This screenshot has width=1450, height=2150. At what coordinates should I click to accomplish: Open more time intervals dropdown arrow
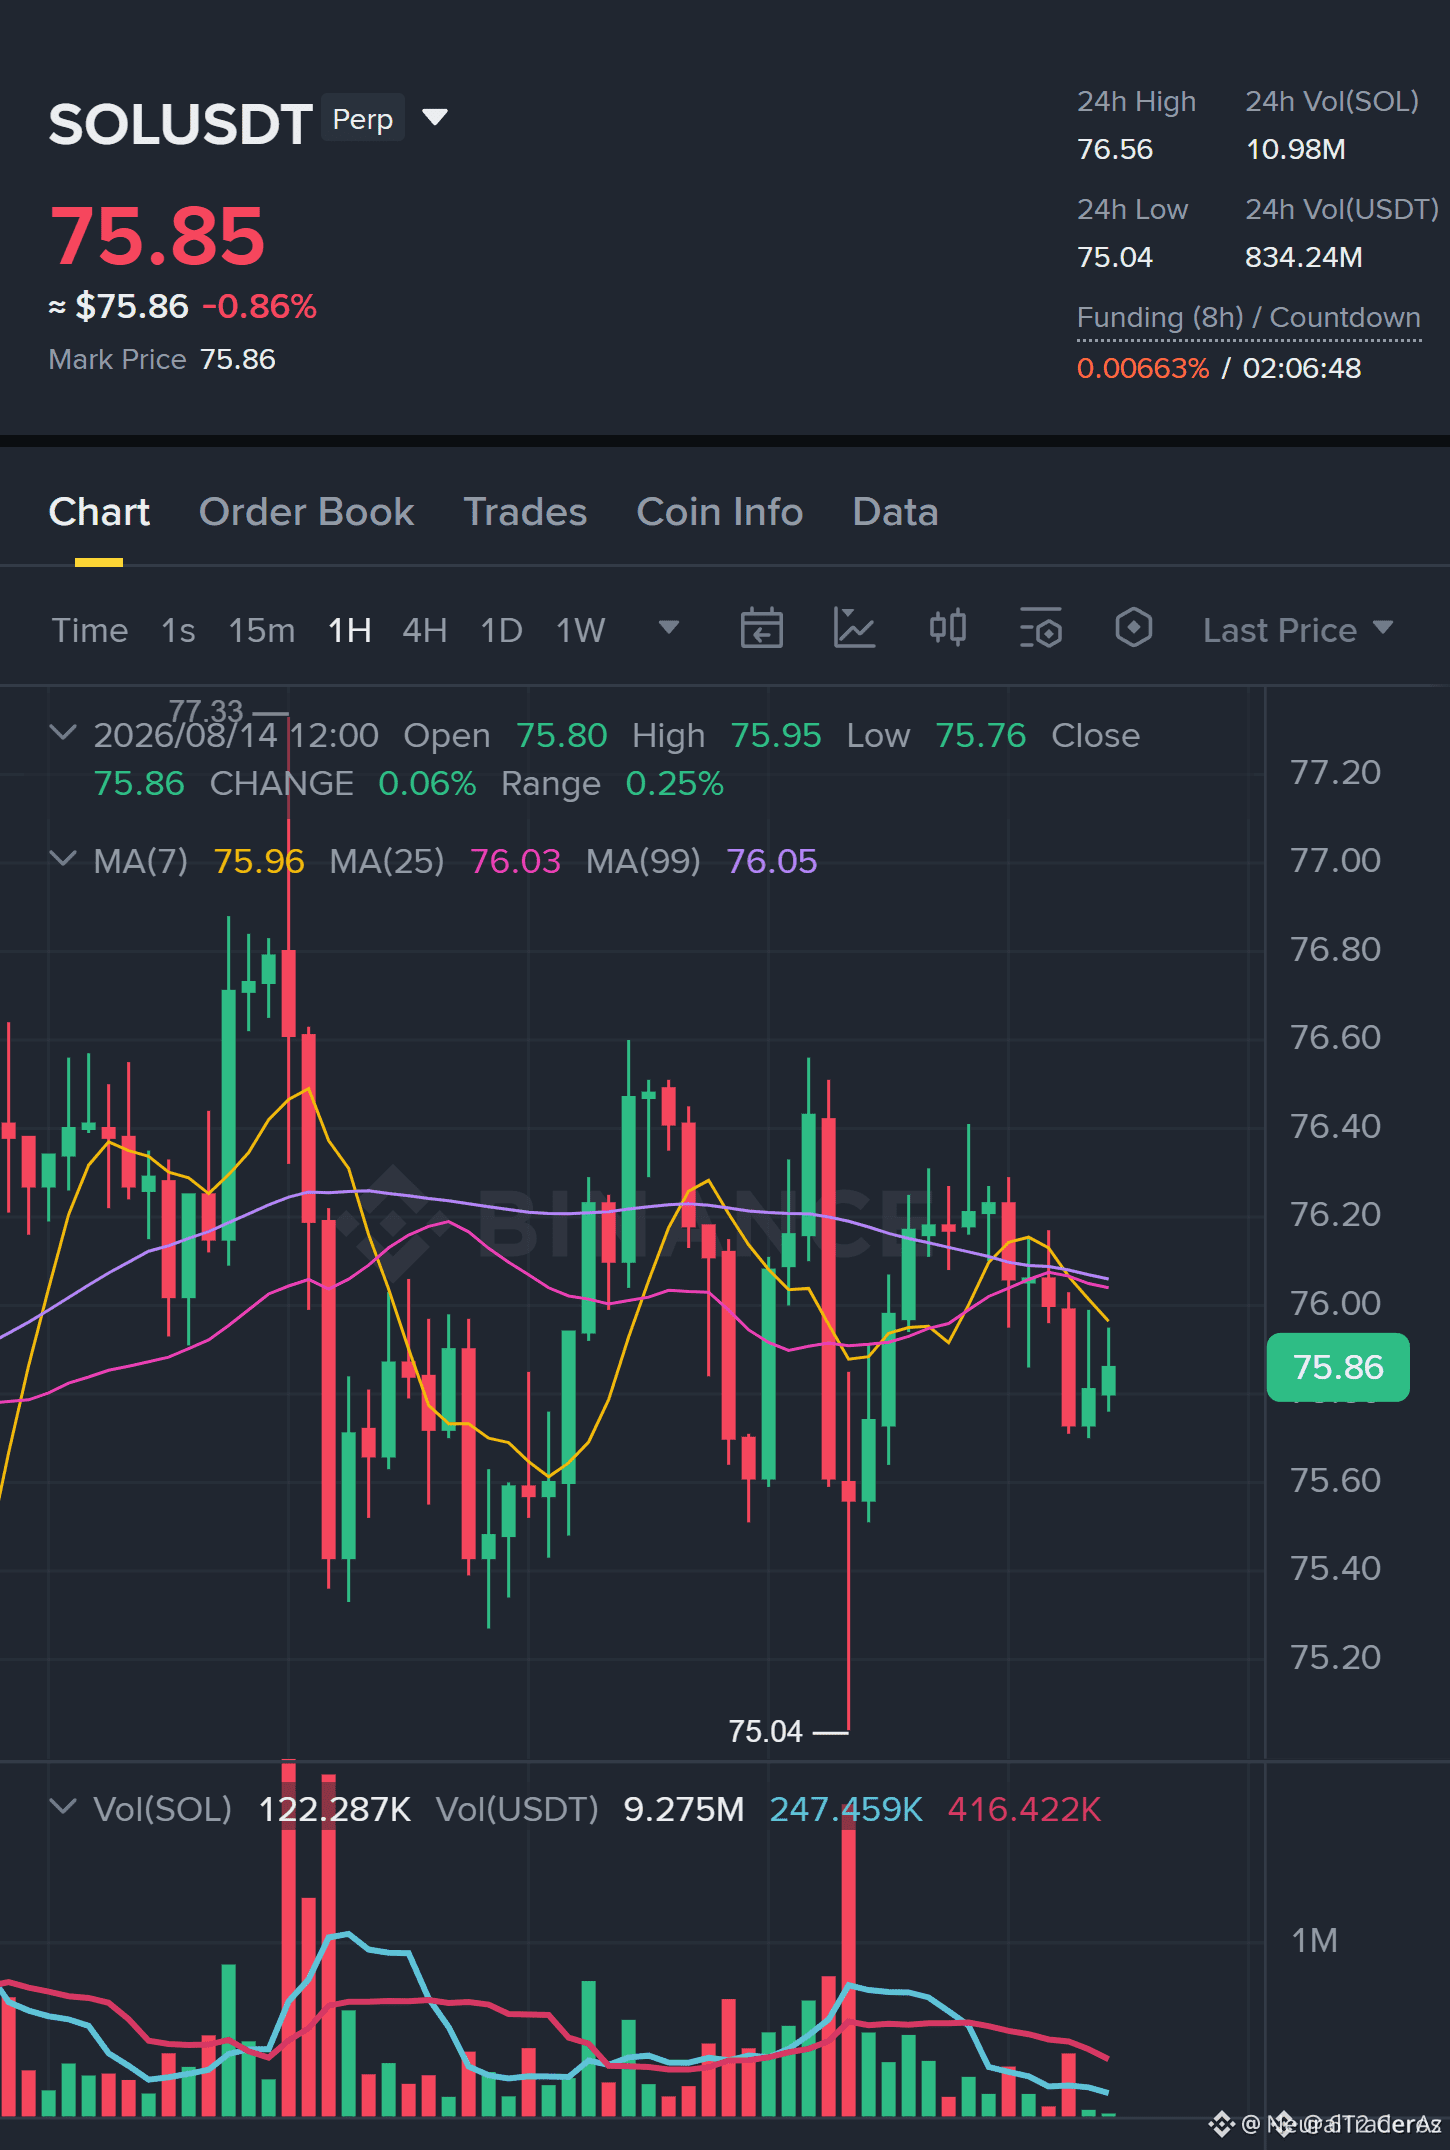click(x=669, y=628)
